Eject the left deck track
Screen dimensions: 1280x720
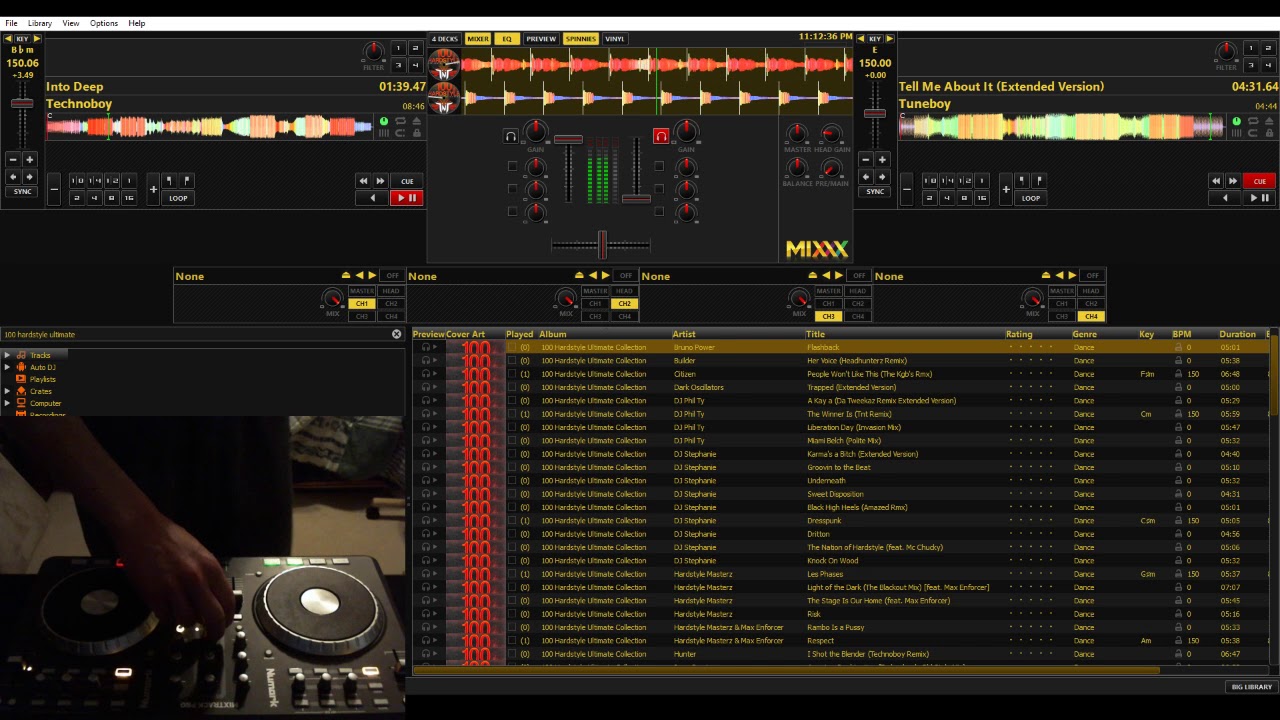tap(417, 121)
